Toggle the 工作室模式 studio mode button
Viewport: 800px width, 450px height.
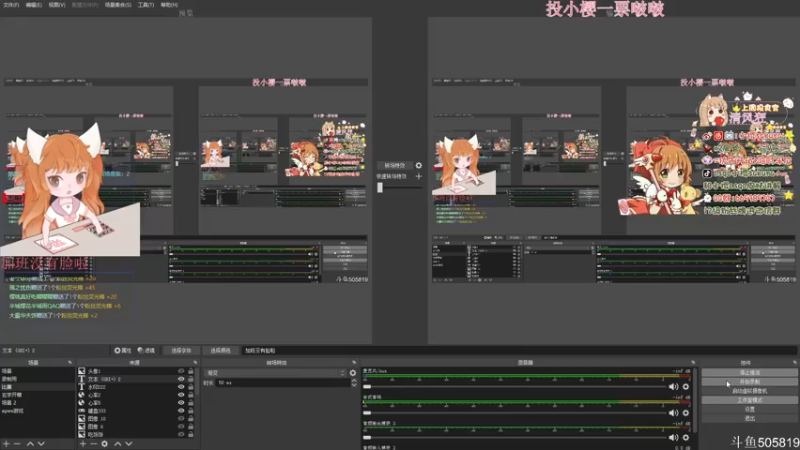point(749,400)
